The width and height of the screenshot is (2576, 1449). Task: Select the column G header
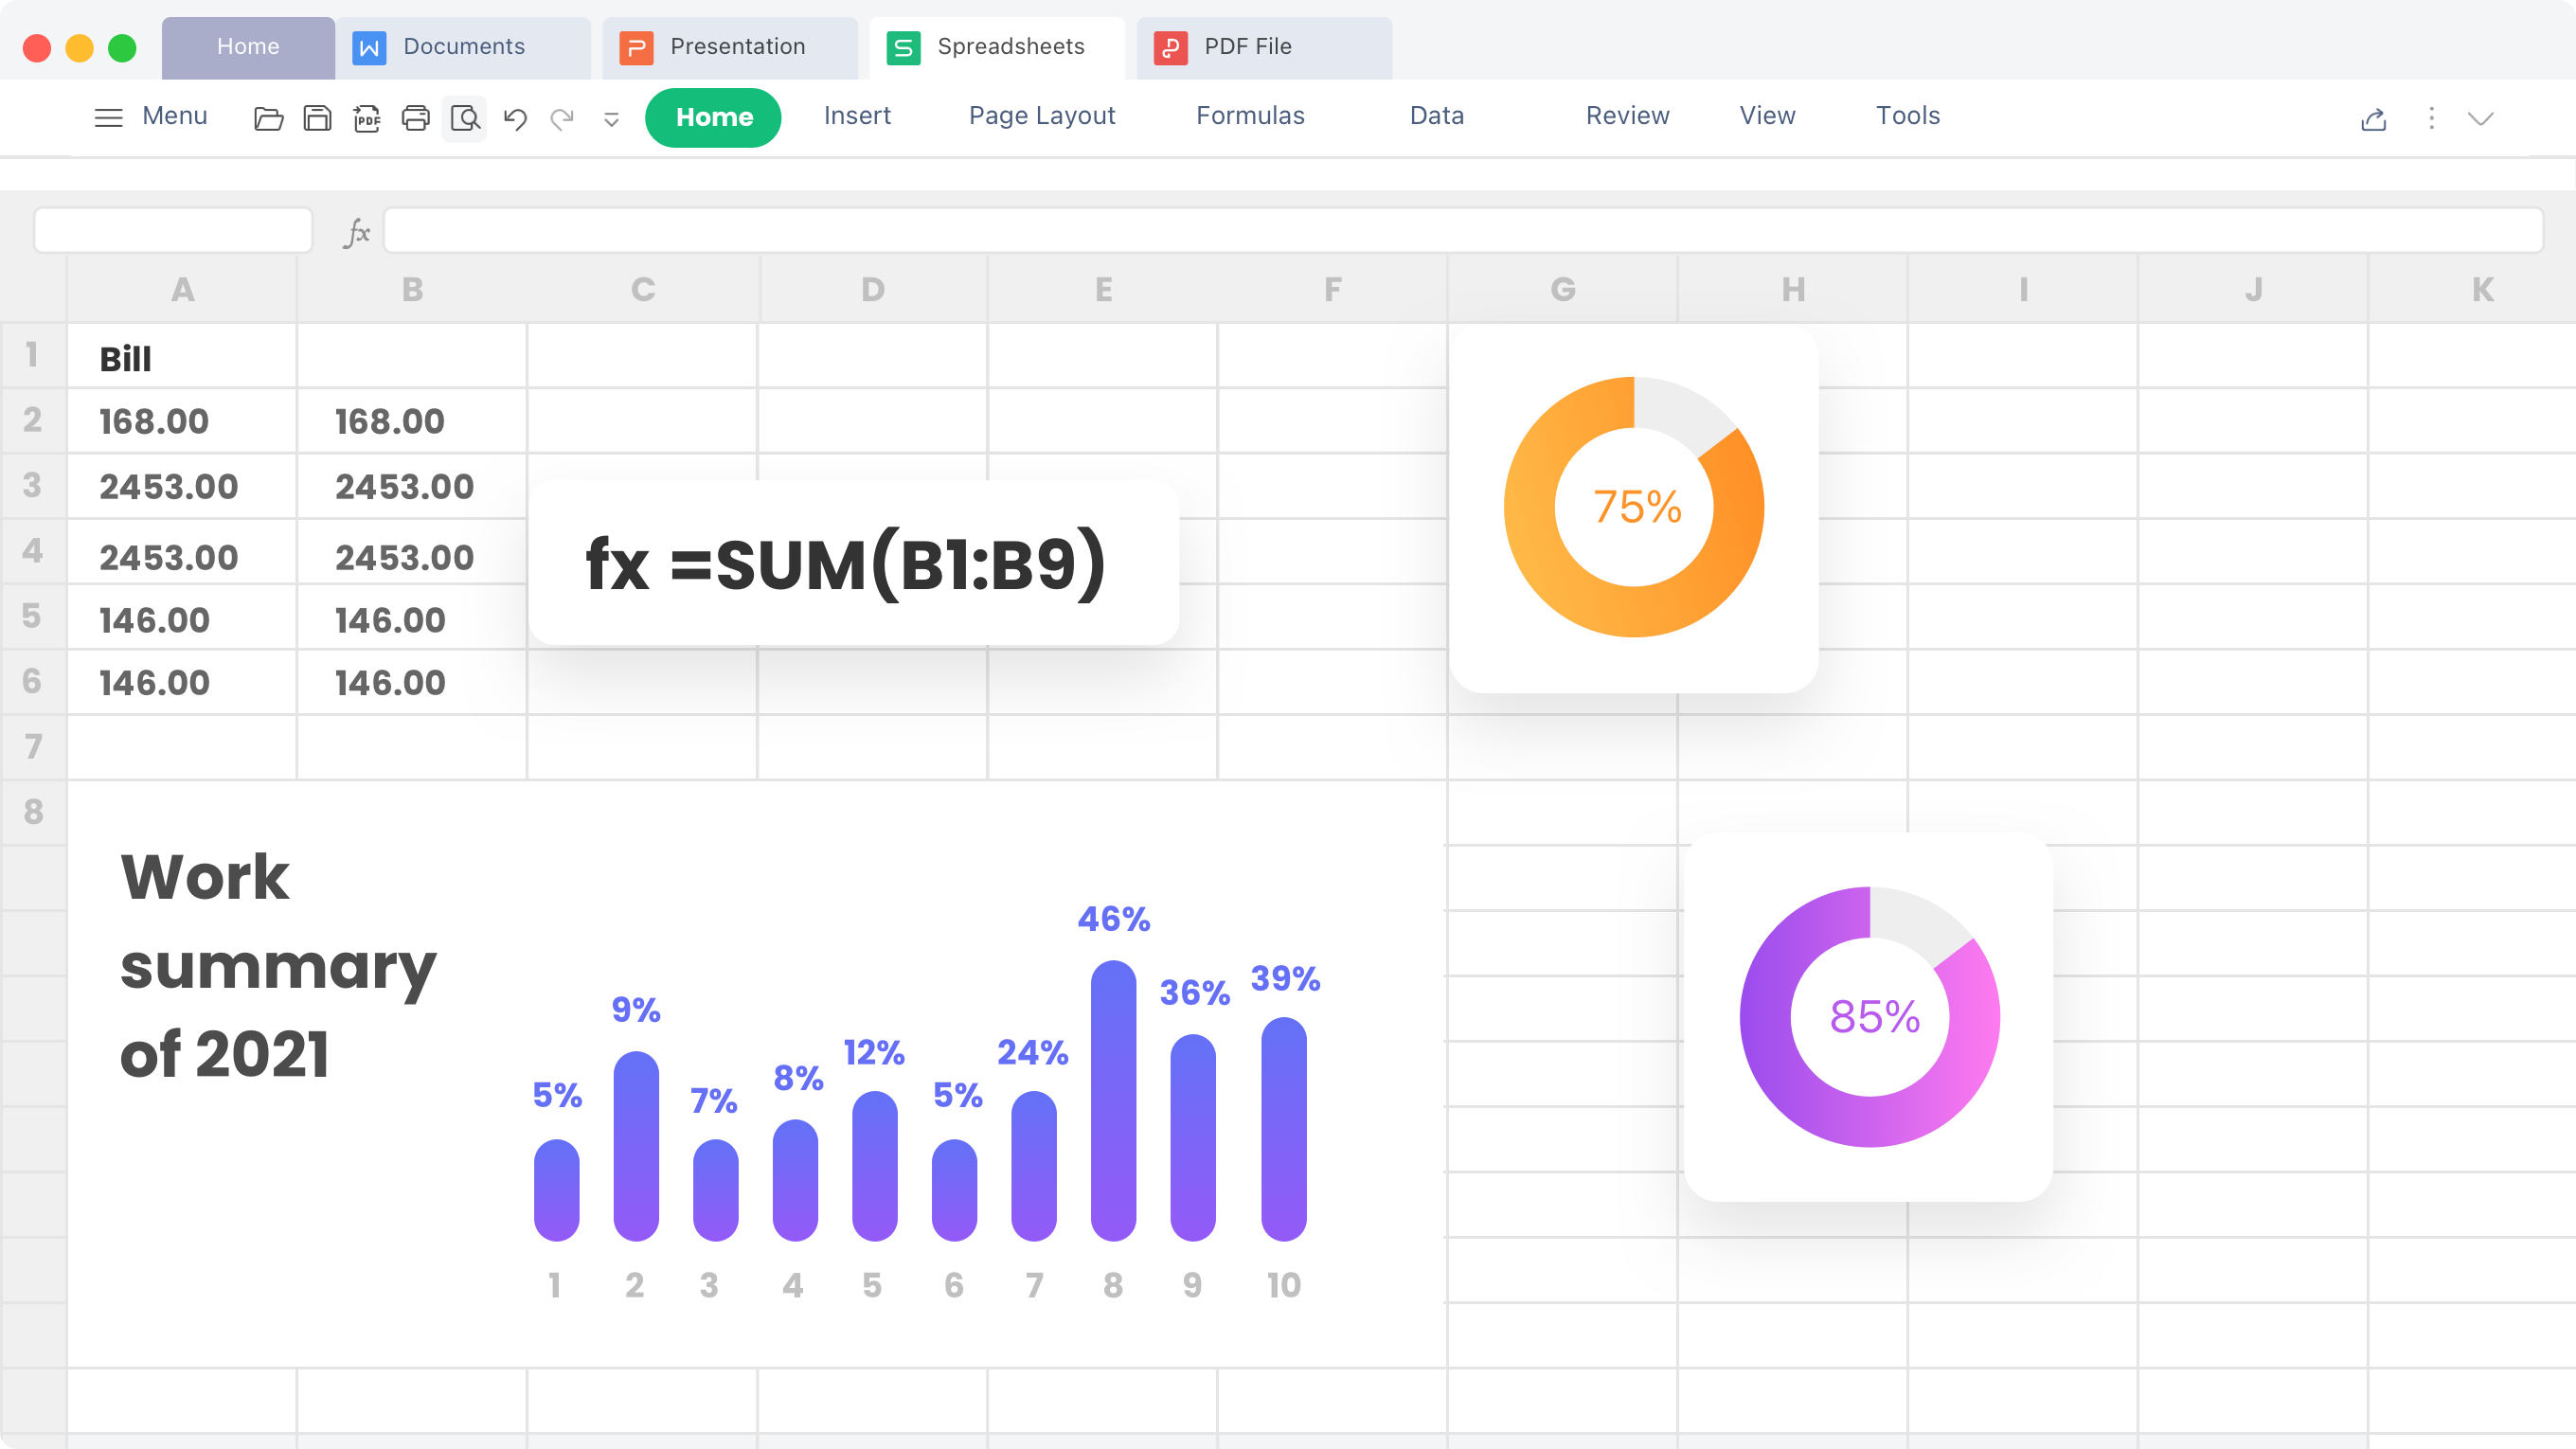(1562, 289)
